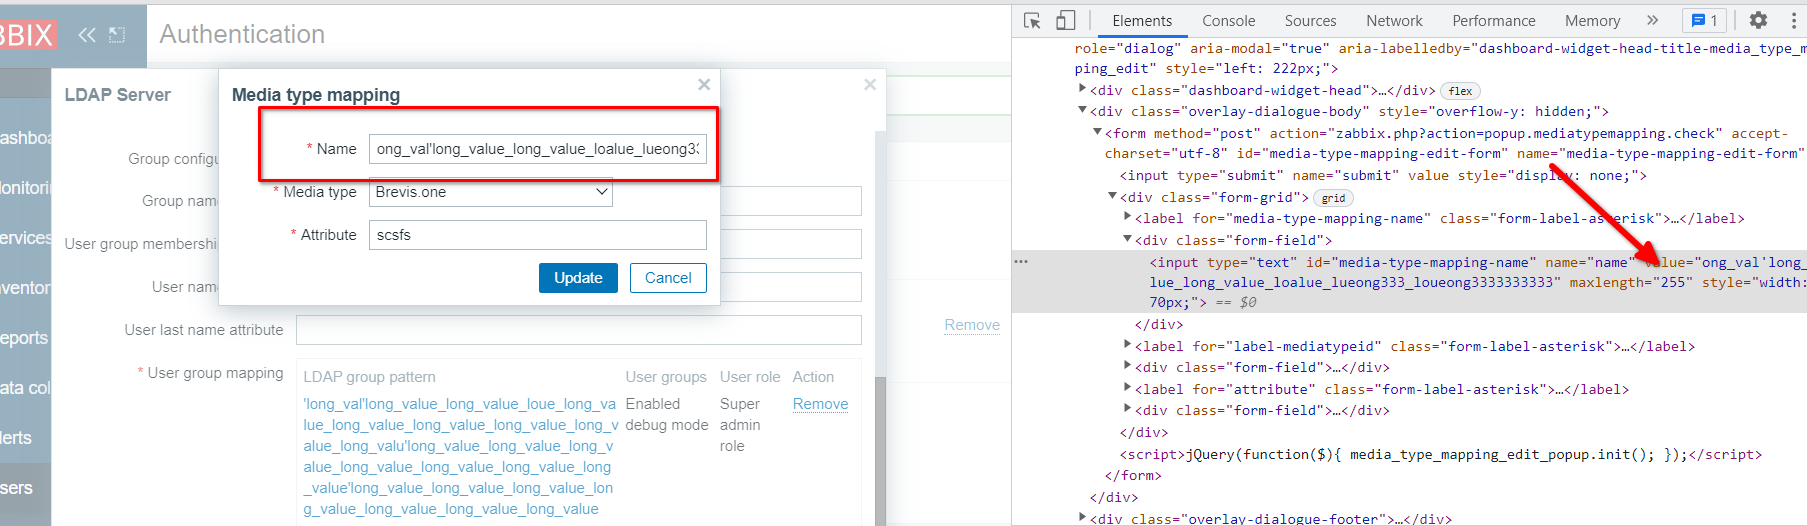This screenshot has width=1807, height=526.
Task: Click the LDAP group pattern column header
Action: (369, 377)
